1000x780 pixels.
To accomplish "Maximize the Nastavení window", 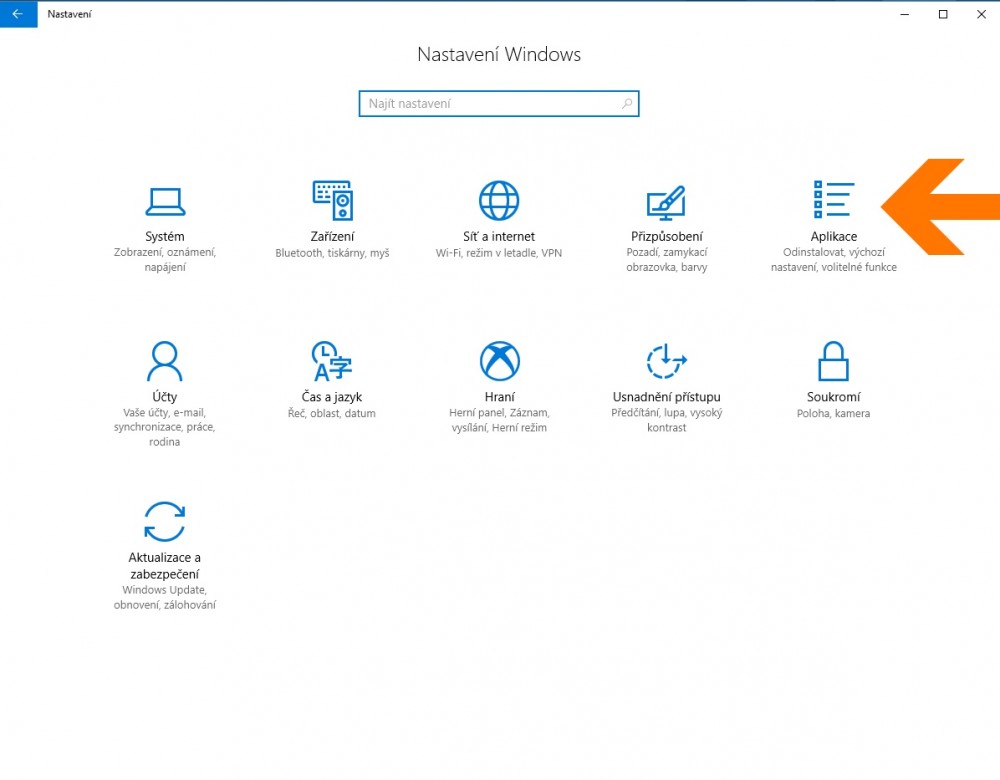I will coord(942,14).
